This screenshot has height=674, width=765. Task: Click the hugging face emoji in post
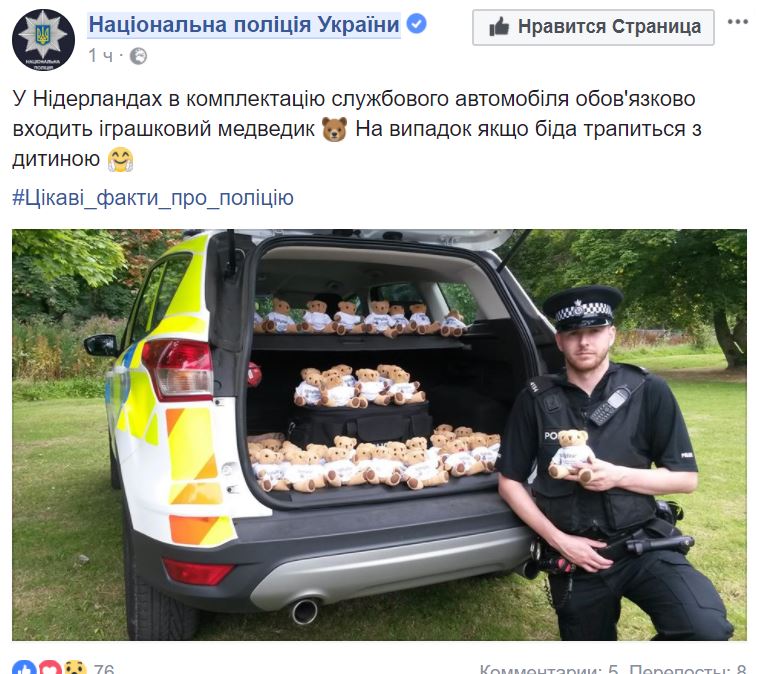click(120, 160)
